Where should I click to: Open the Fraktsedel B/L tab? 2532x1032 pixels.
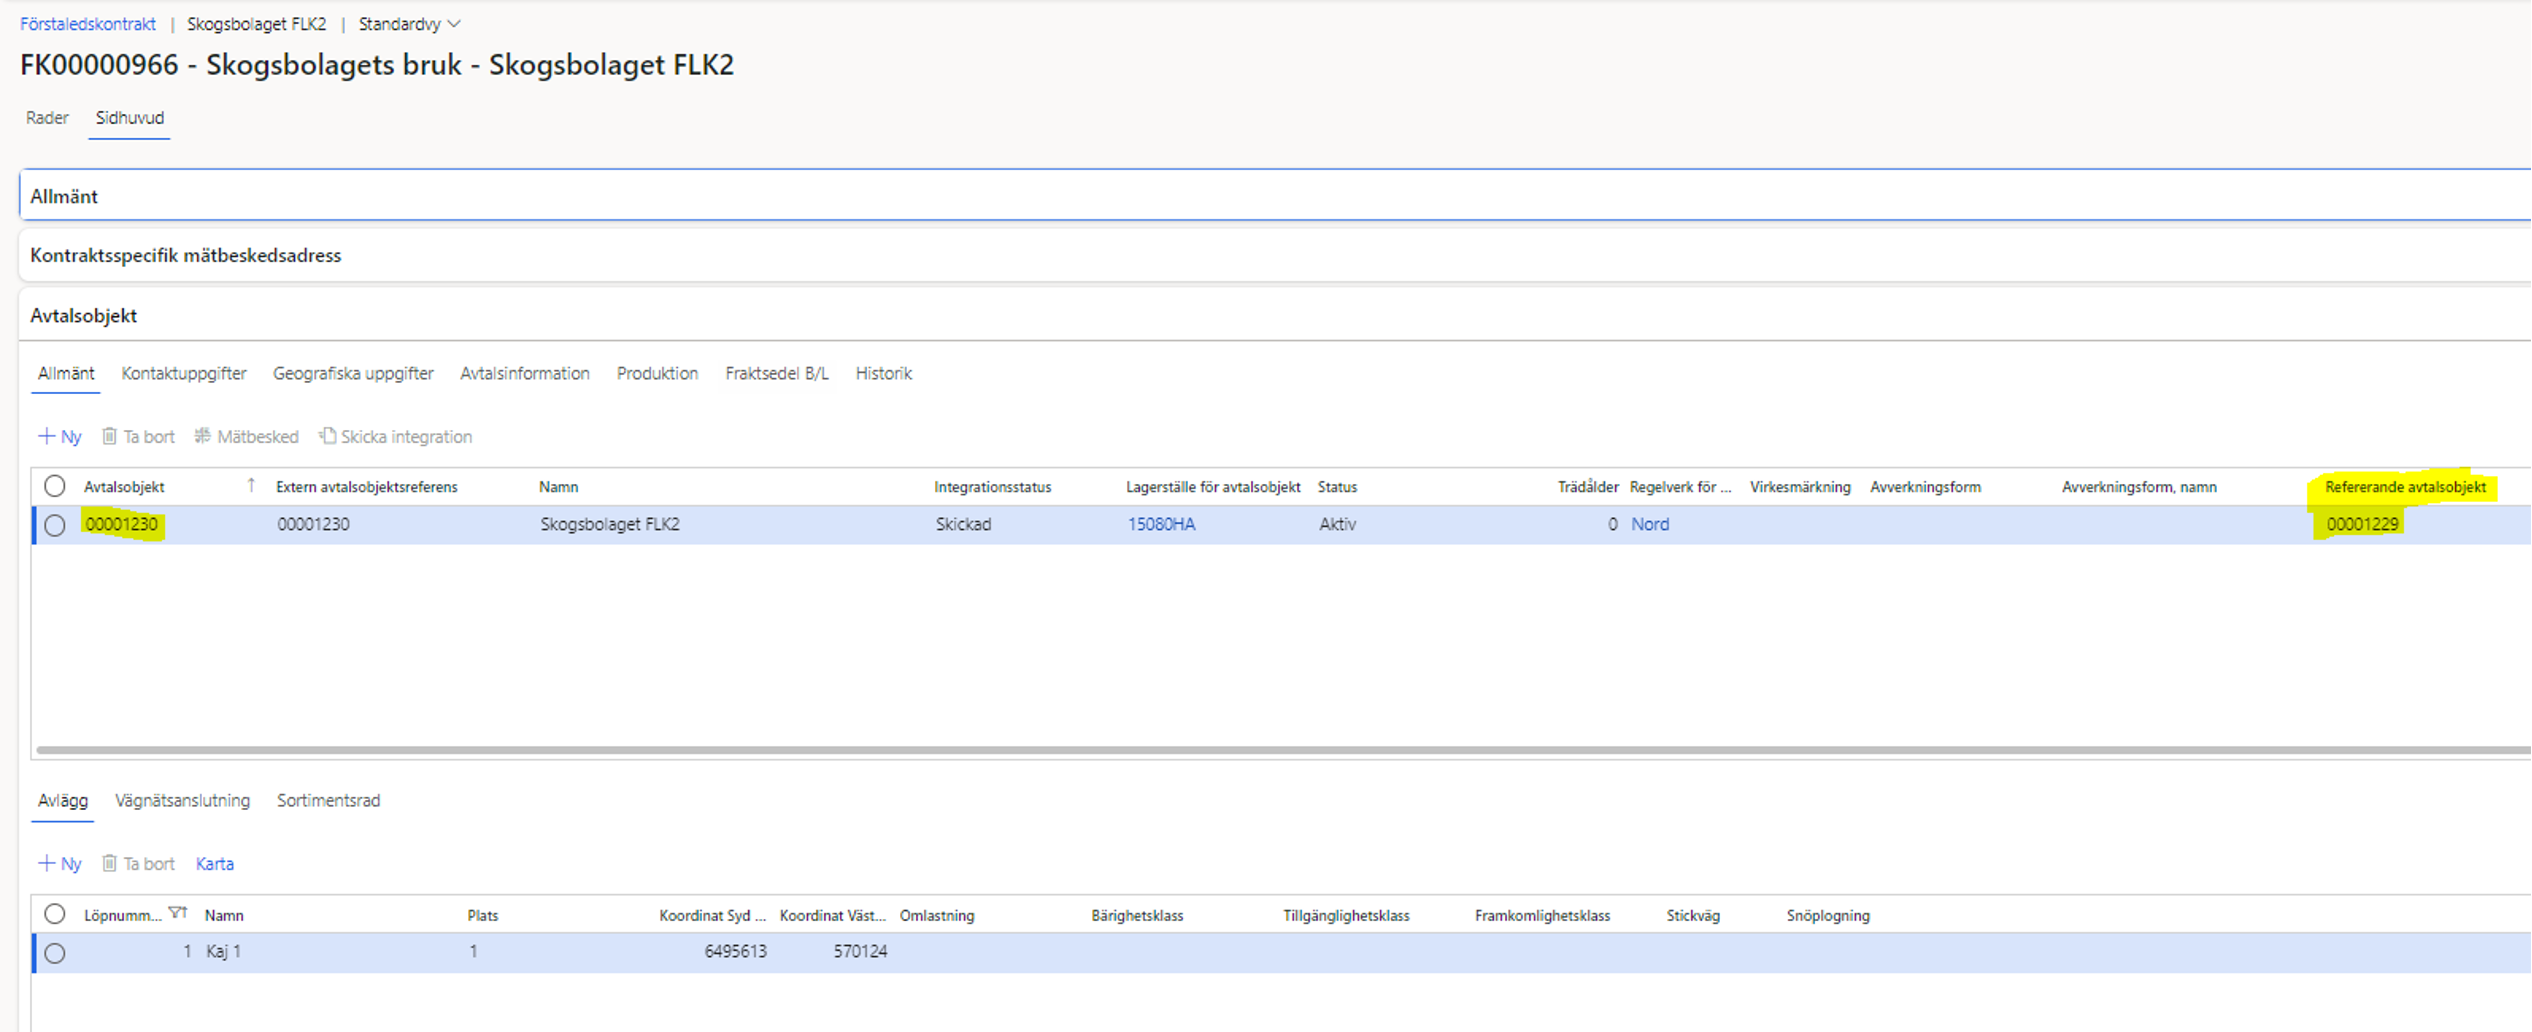777,374
